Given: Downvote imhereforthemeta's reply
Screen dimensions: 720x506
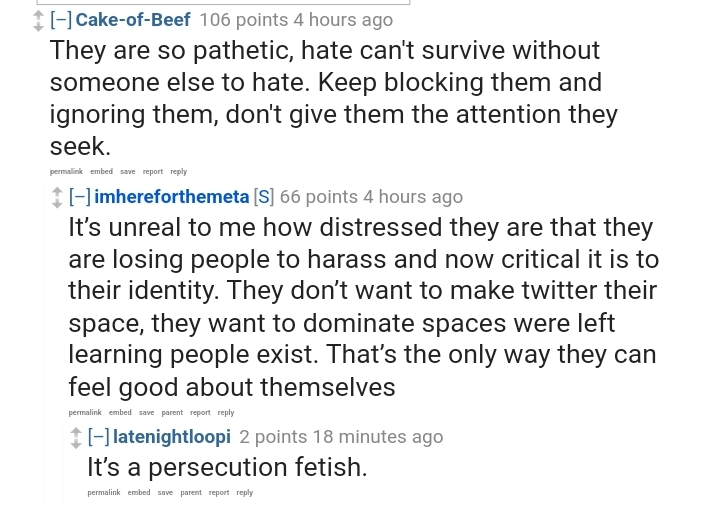Looking at the screenshot, I should (x=57, y=204).
